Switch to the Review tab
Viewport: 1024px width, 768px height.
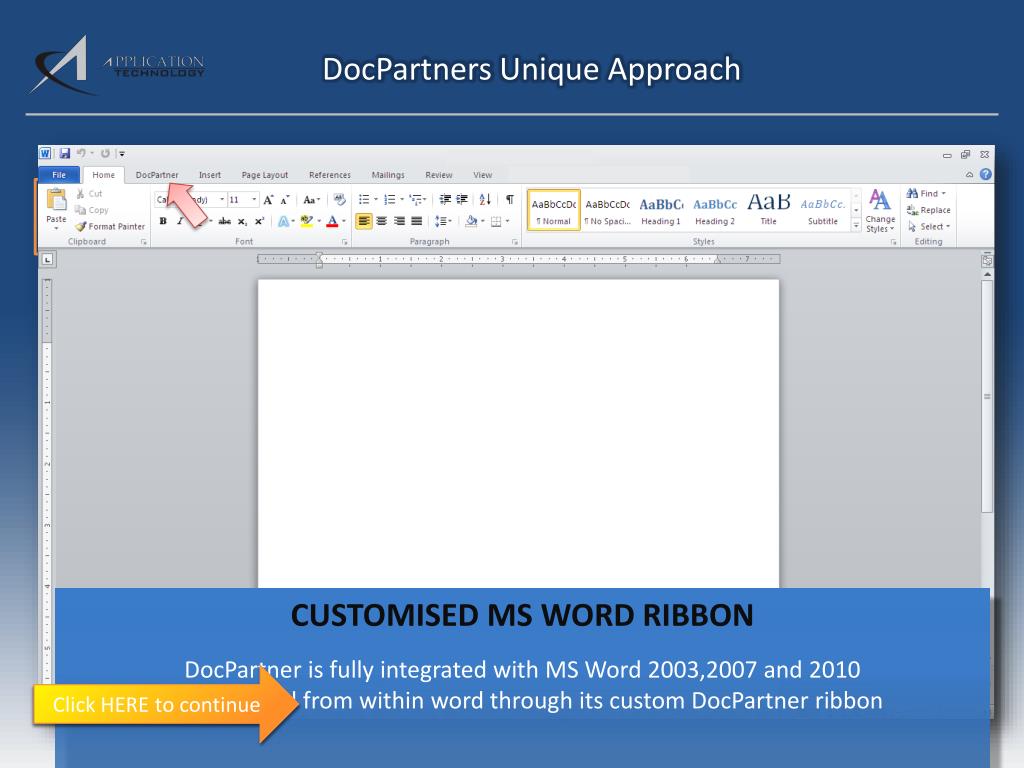click(x=439, y=175)
